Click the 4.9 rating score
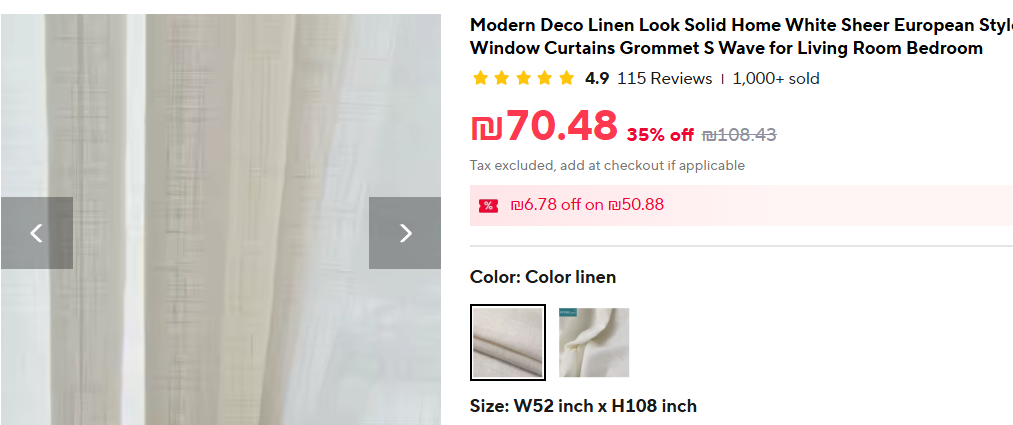1013x425 pixels. 597,78
